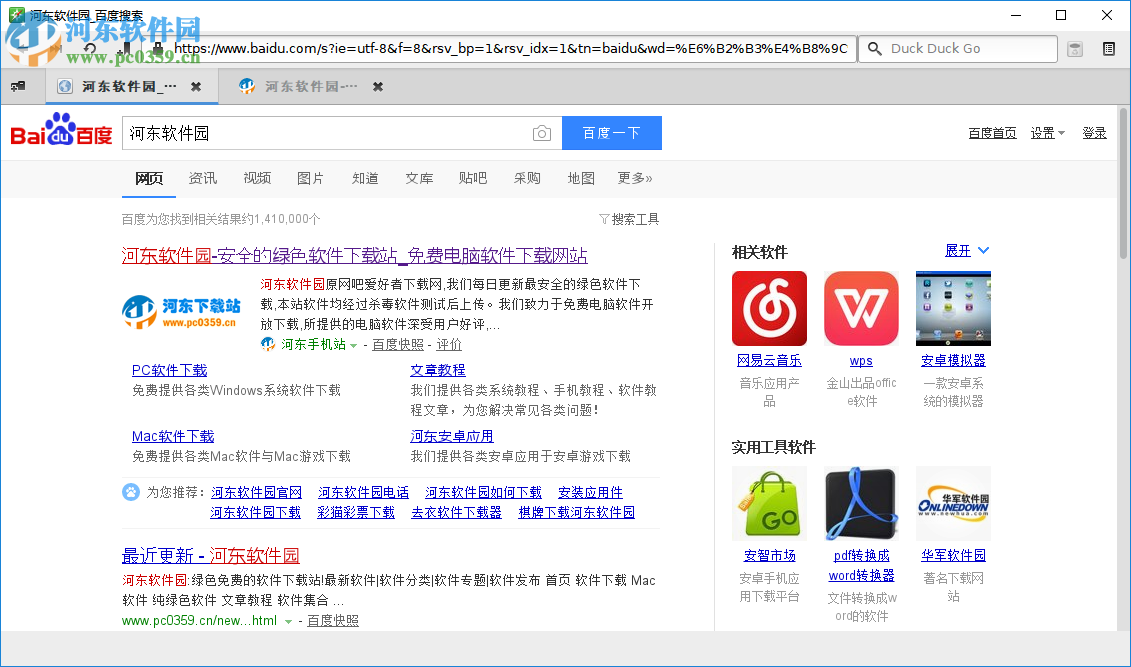1131x667 pixels.
Task: Click the magnifier in the Duck Duck Go field
Action: coord(874,48)
